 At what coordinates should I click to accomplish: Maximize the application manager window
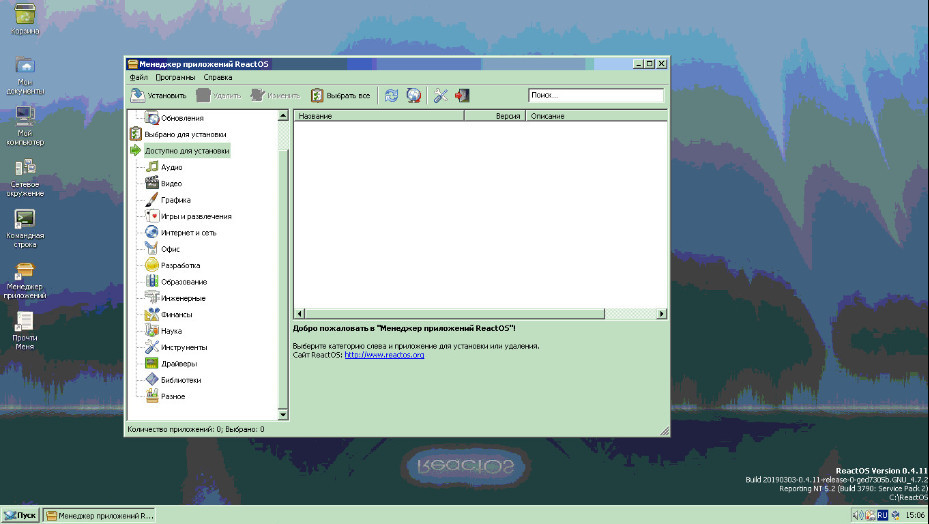click(x=650, y=64)
